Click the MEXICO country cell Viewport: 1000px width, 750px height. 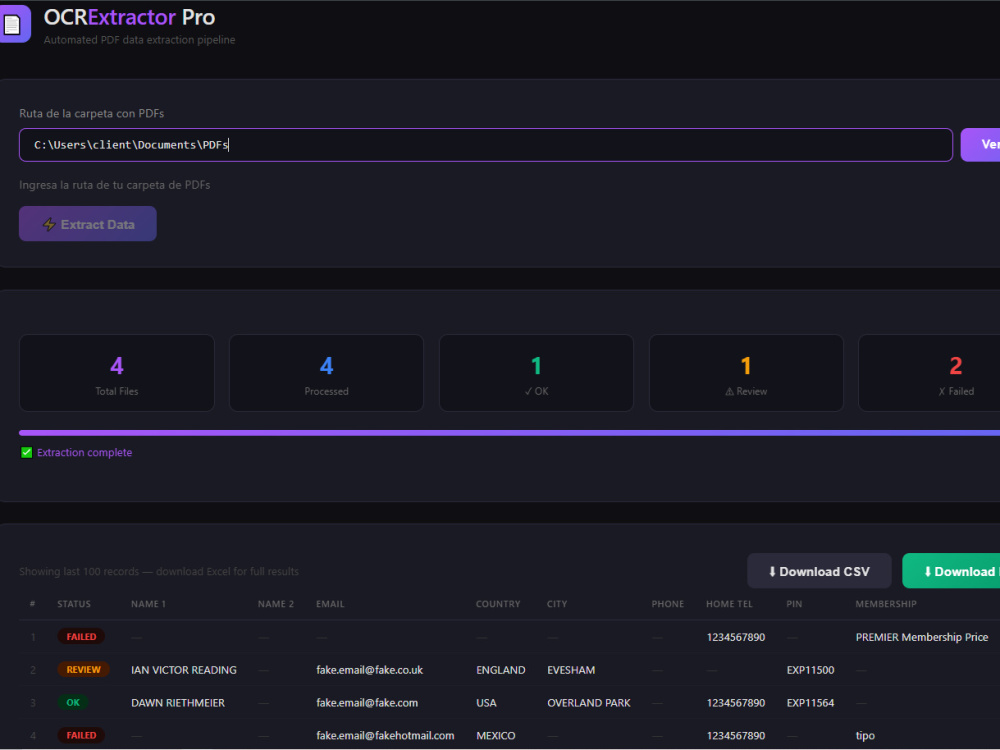pyautogui.click(x=496, y=735)
